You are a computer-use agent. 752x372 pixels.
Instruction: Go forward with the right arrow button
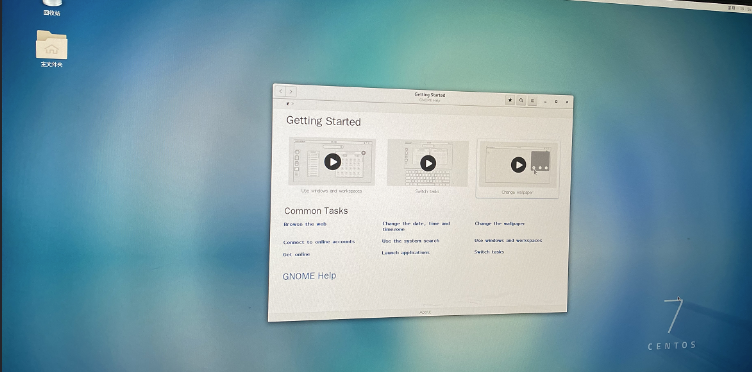291,91
